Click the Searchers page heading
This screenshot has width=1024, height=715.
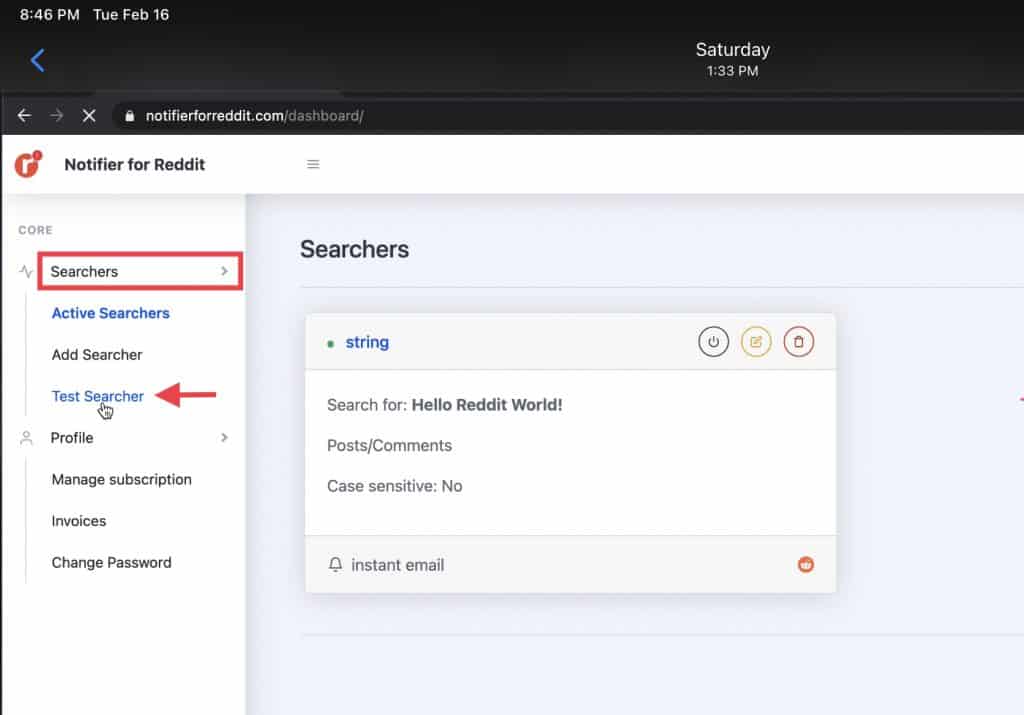355,249
